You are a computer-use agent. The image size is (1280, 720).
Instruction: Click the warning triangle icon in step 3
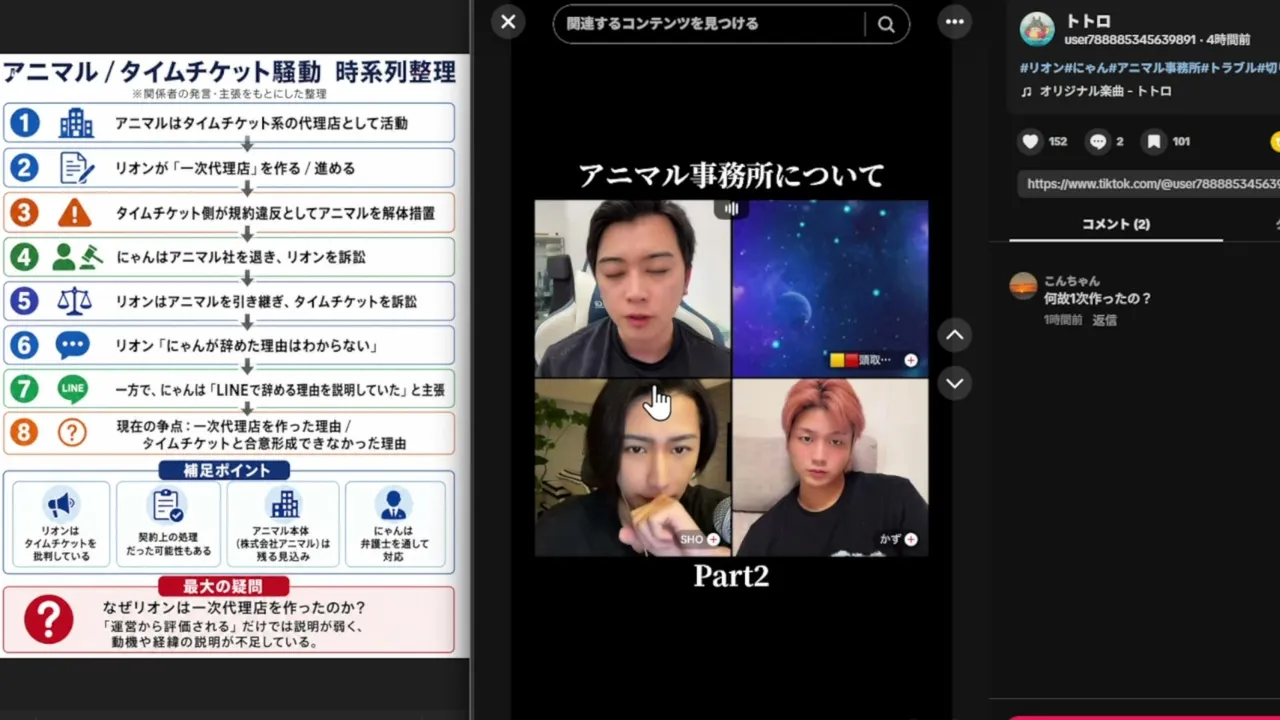(74, 213)
